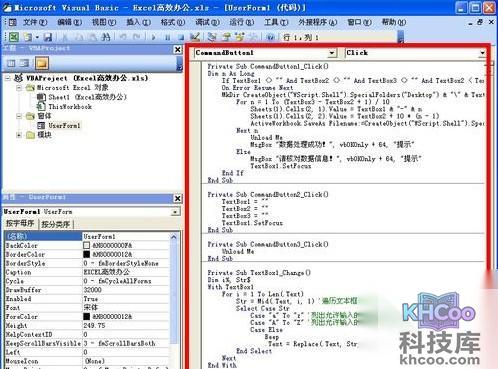Open the 工具 menu
This screenshot has width=498, height=369.
pyautogui.click(x=276, y=22)
